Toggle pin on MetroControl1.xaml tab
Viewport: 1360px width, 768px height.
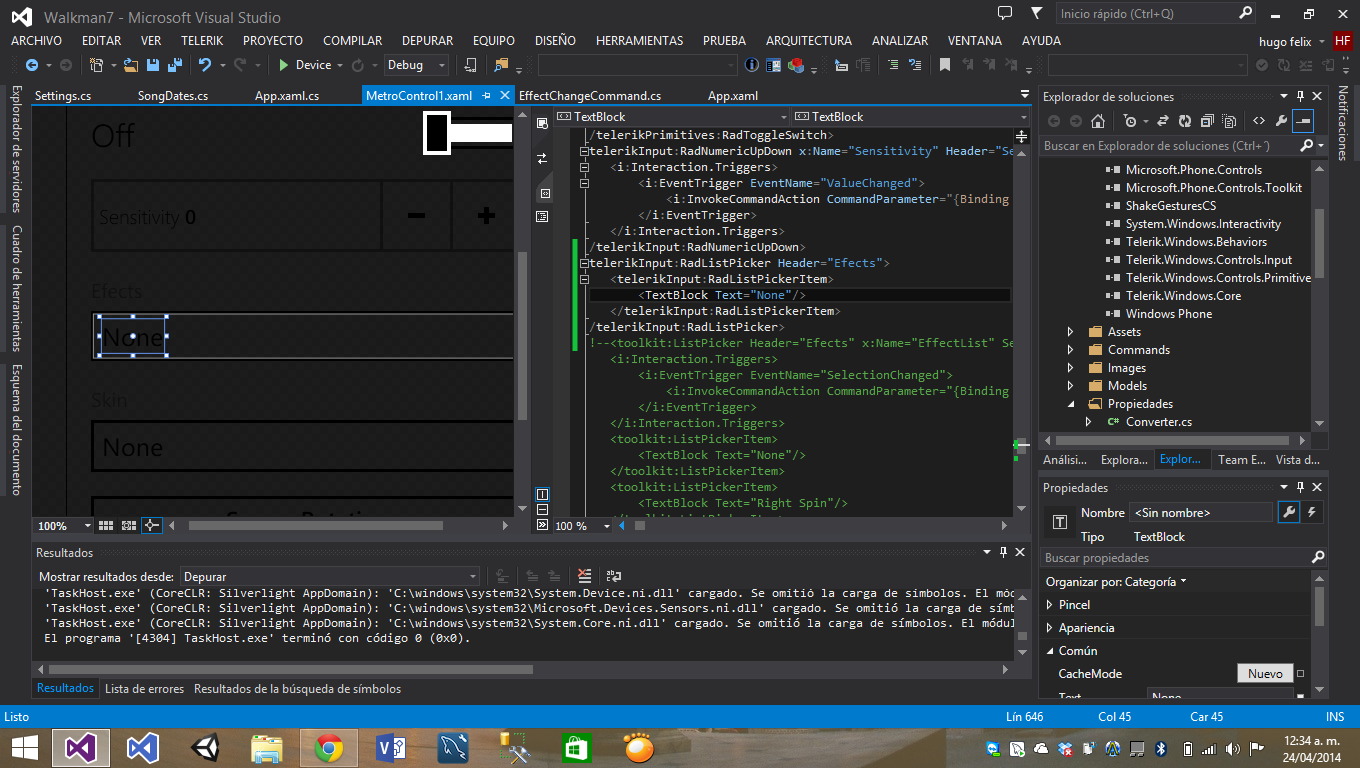(486, 96)
